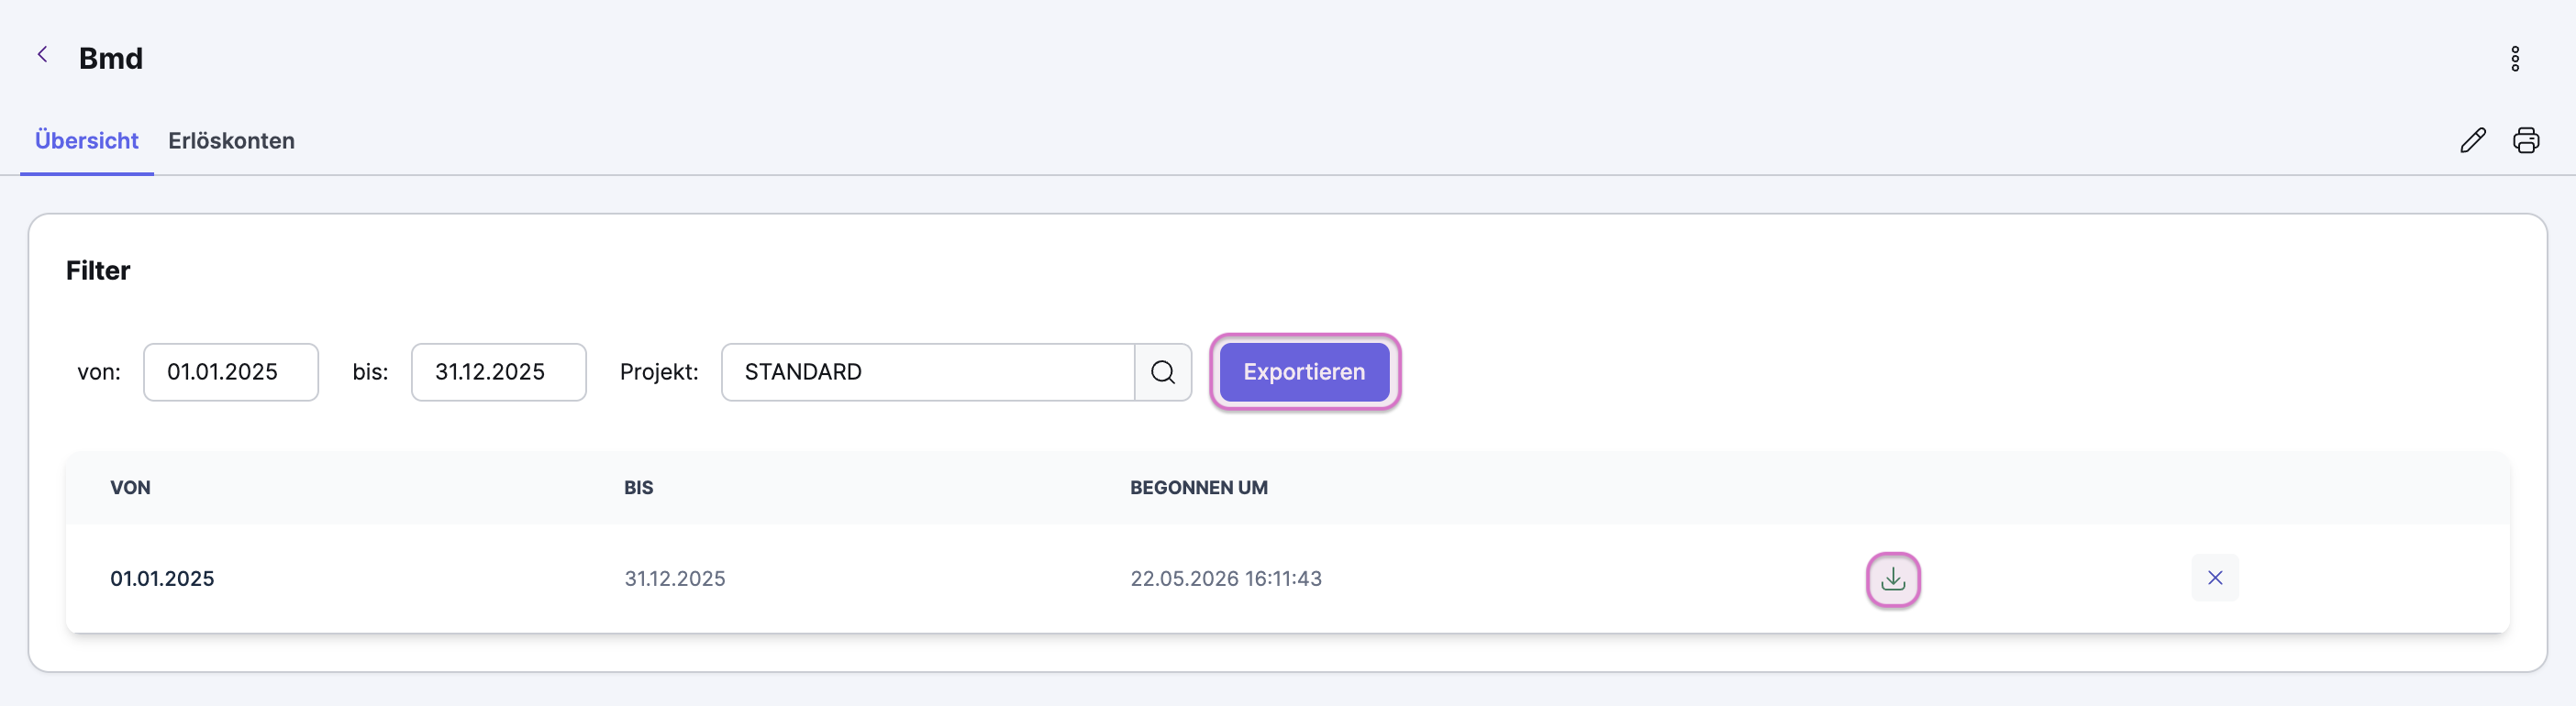Viewport: 2576px width, 706px height.
Task: Download the 01.01.2025 export file
Action: pos(1893,579)
